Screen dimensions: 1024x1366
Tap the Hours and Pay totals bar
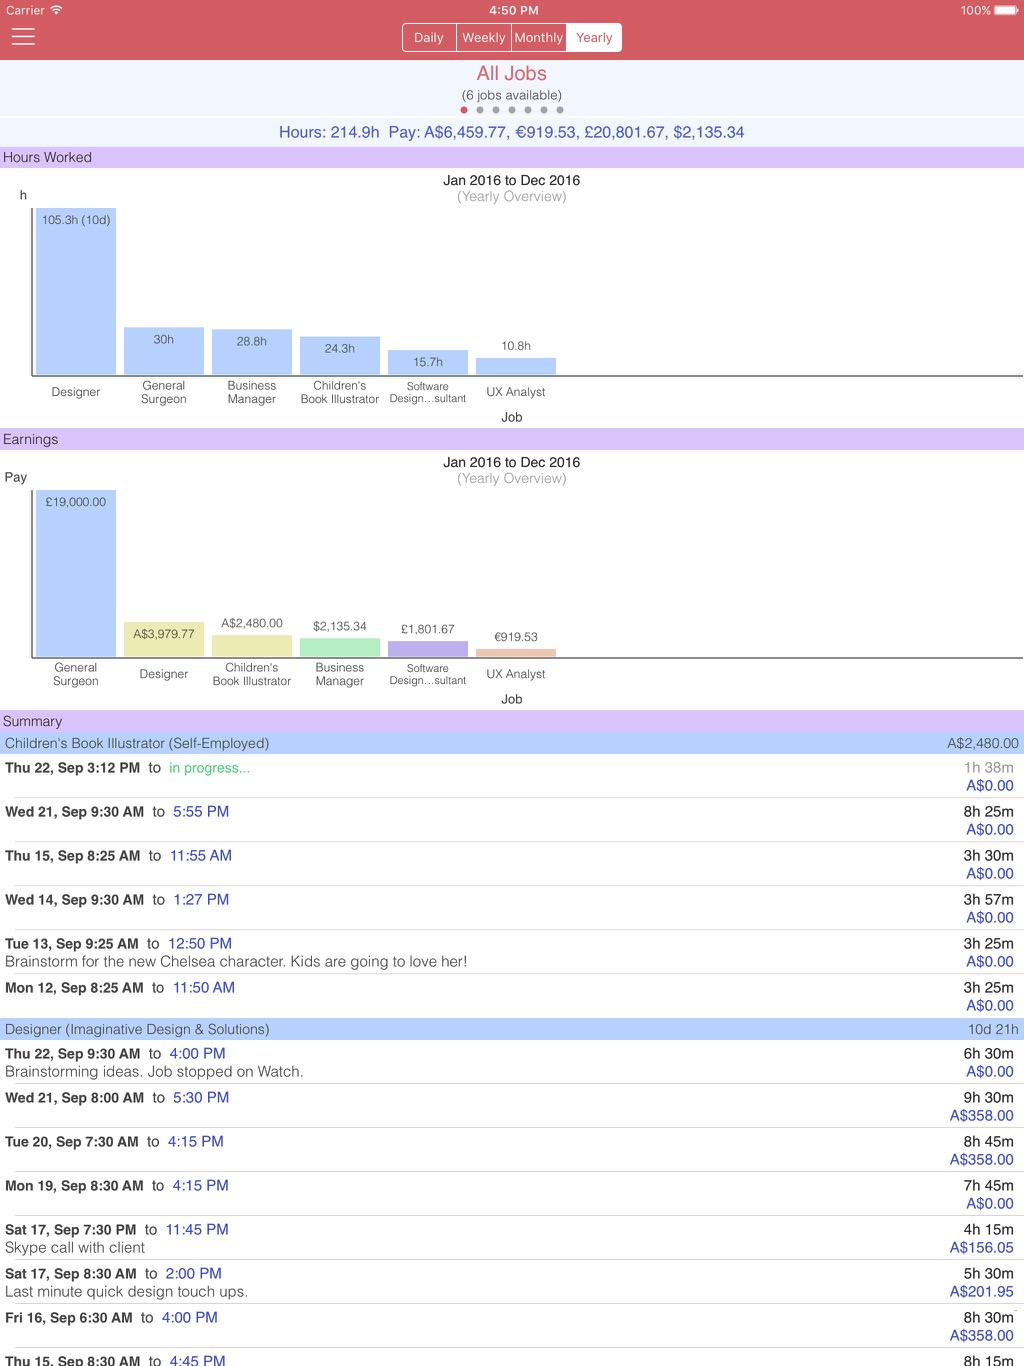click(x=512, y=132)
